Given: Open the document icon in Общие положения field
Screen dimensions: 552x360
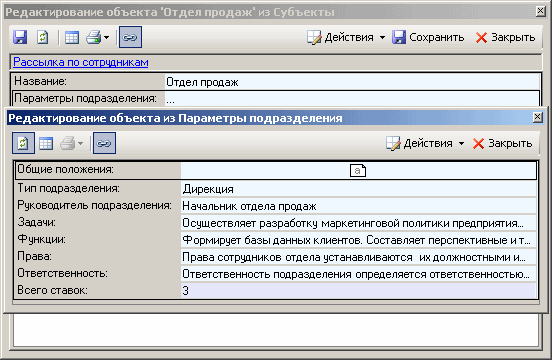Looking at the screenshot, I should [358, 171].
